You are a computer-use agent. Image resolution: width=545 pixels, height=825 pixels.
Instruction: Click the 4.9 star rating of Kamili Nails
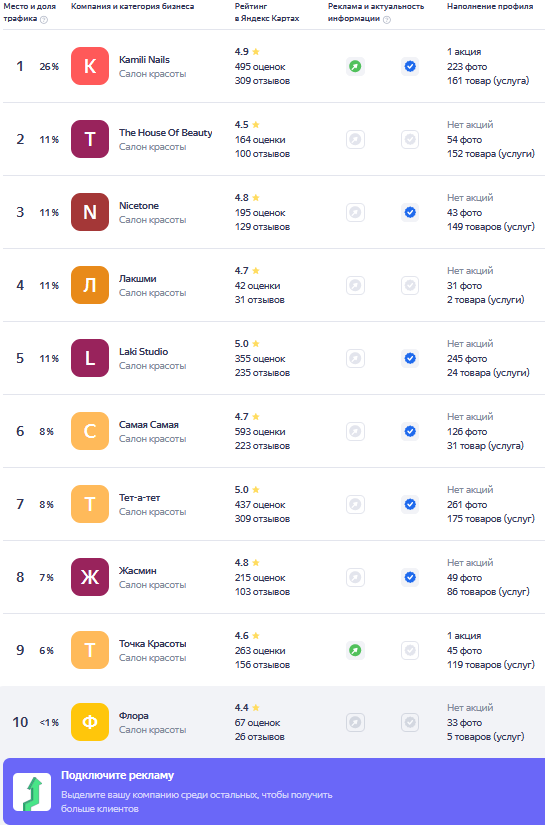coord(247,52)
